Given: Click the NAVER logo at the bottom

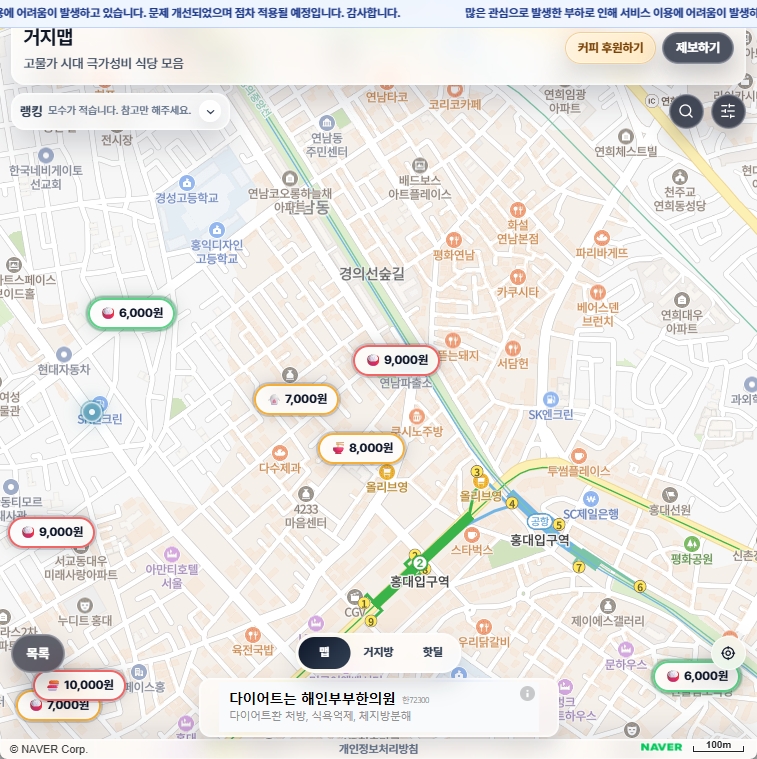Looking at the screenshot, I should coord(661,747).
